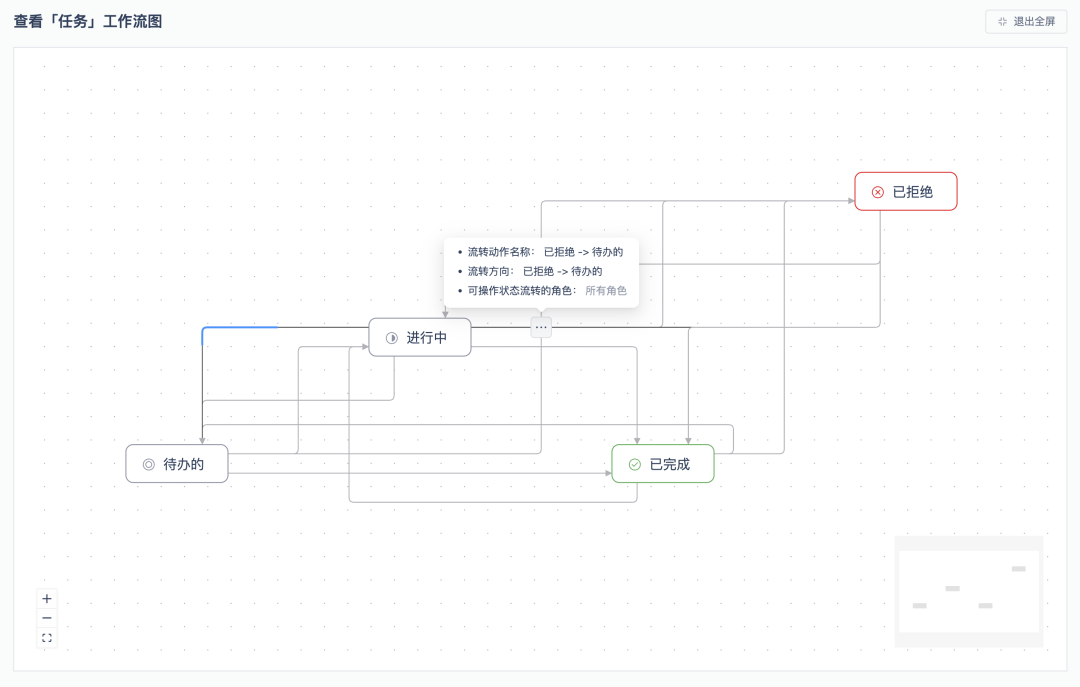The width and height of the screenshot is (1080, 687).
Task: Click the blue highlighted transition line segment
Action: 240,327
